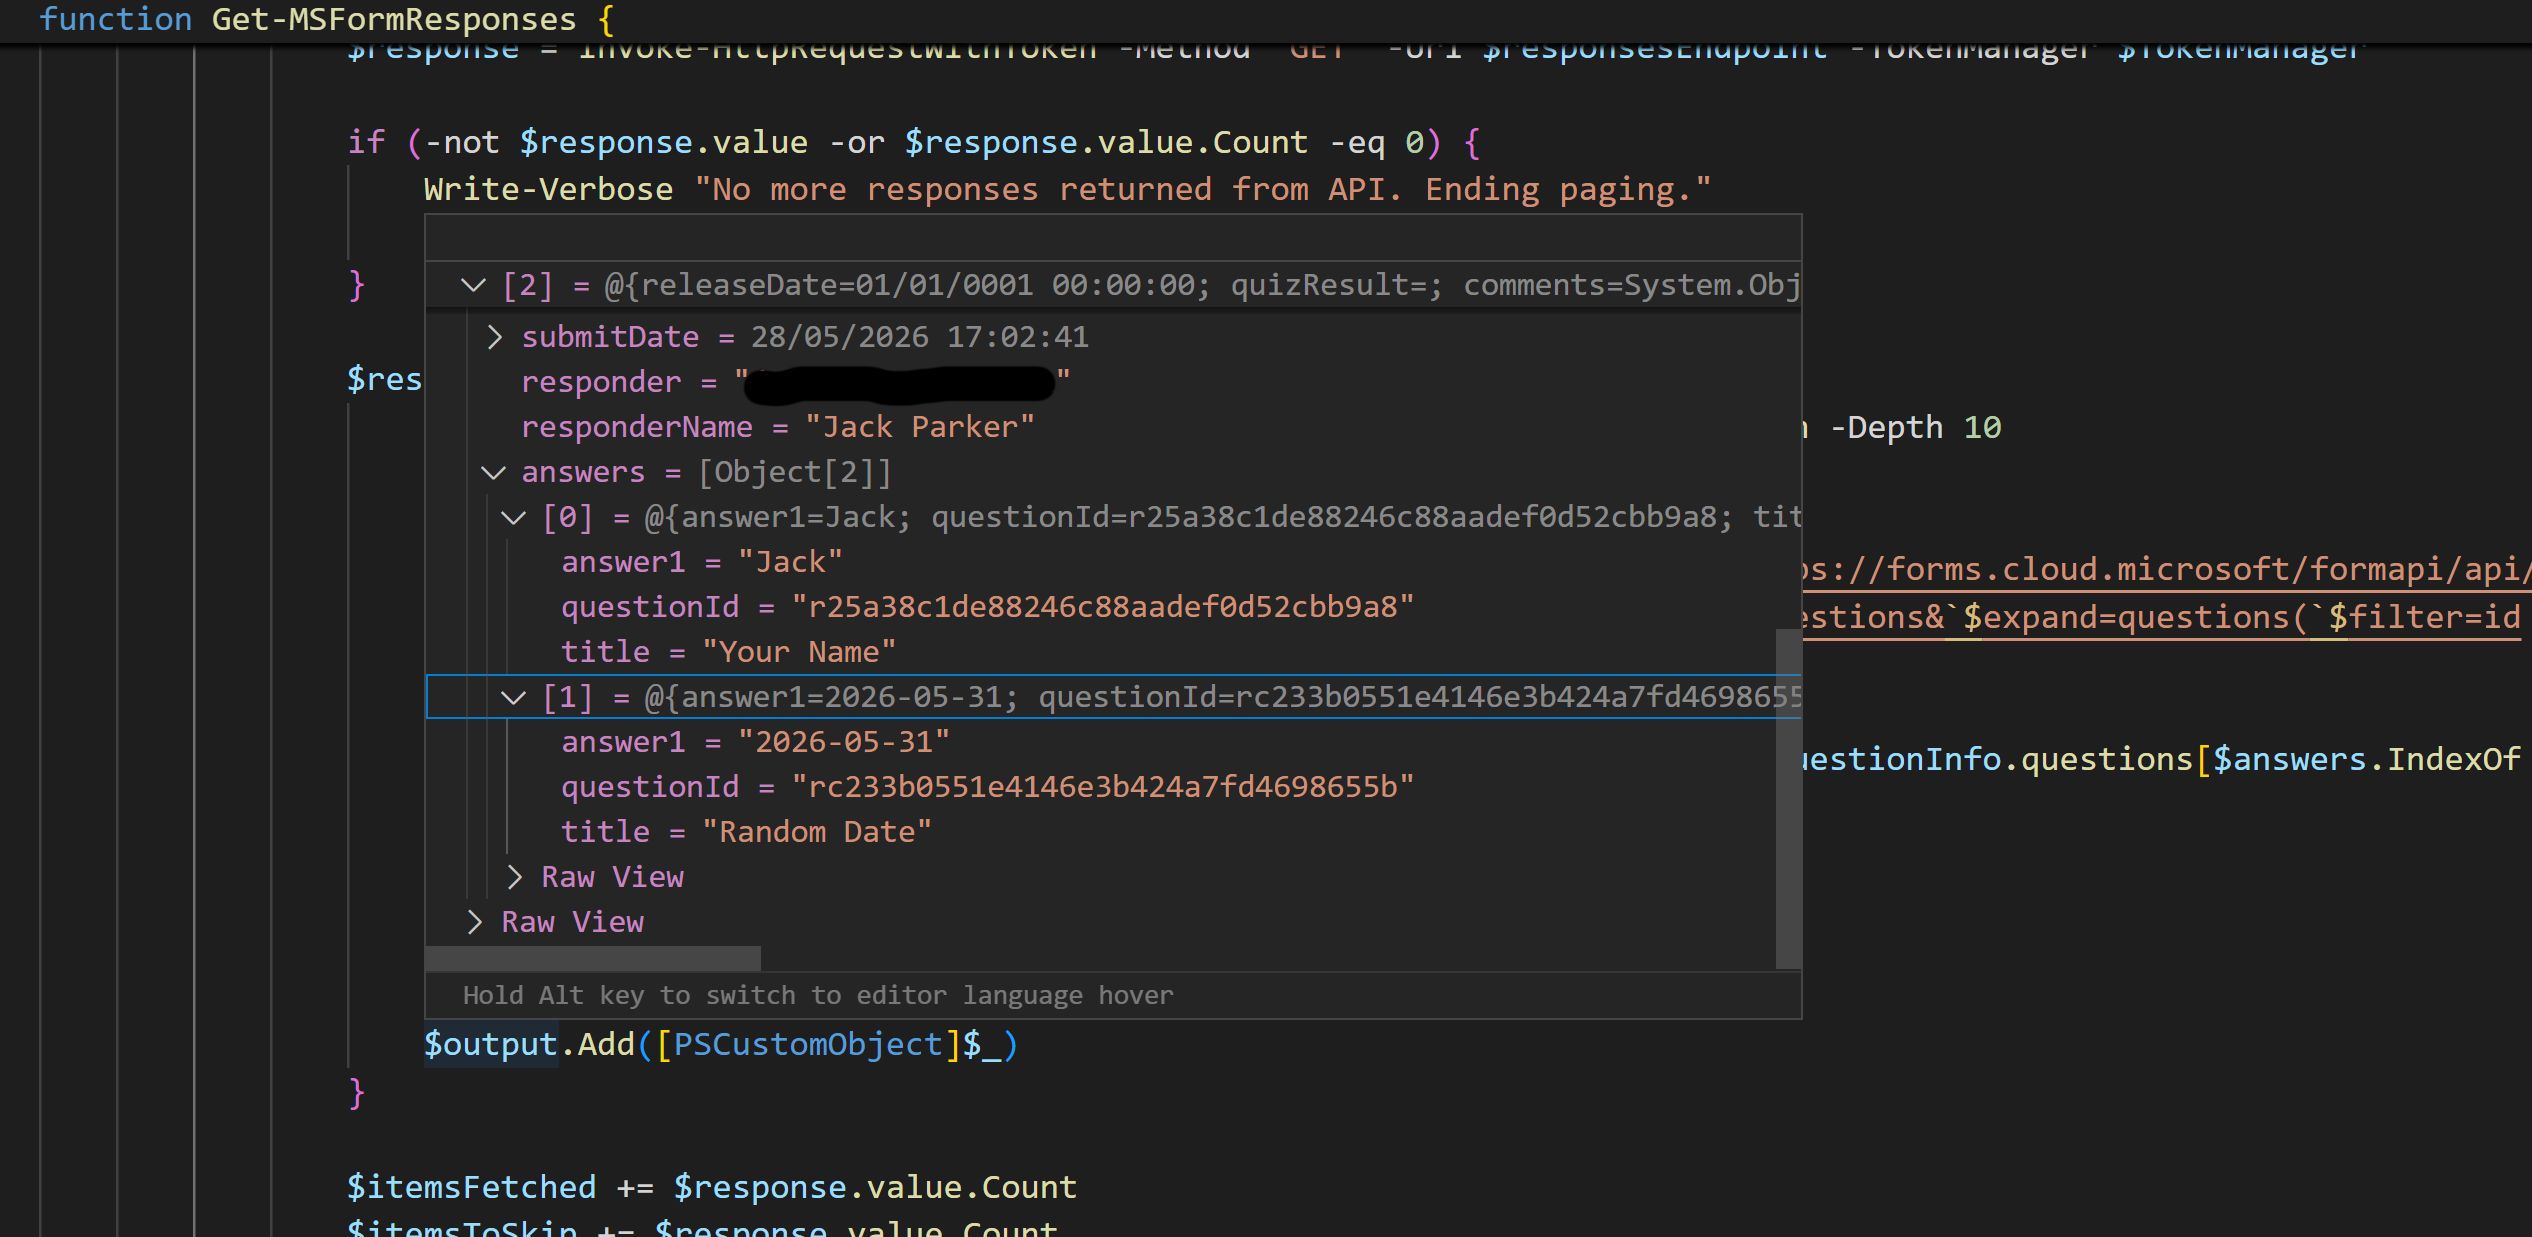Click the $itemsFetched += $response.value.Count line
Image resolution: width=2532 pixels, height=1237 pixels.
(x=711, y=1187)
